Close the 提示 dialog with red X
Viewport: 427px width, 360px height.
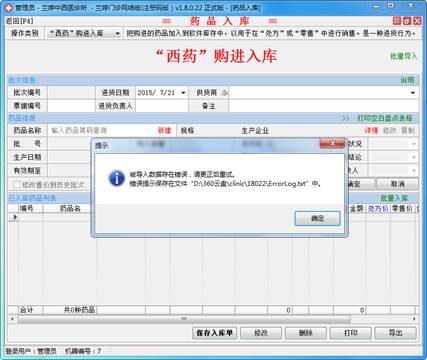pyautogui.click(x=332, y=143)
